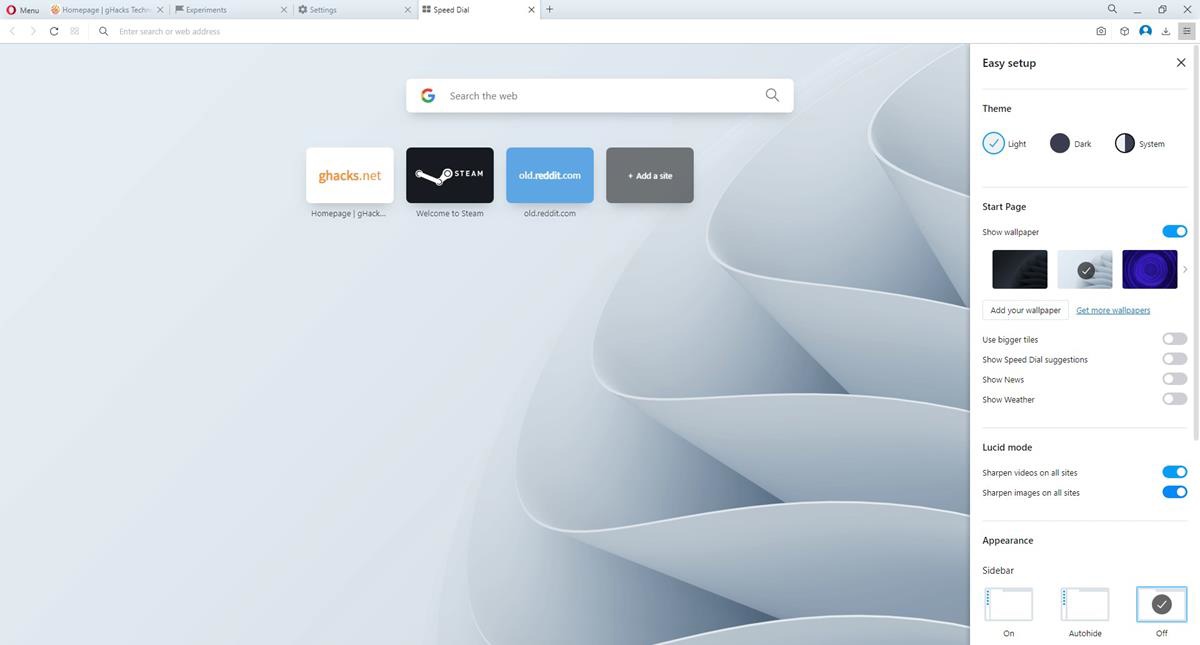
Task: Go back with the back arrow
Action: click(x=12, y=31)
